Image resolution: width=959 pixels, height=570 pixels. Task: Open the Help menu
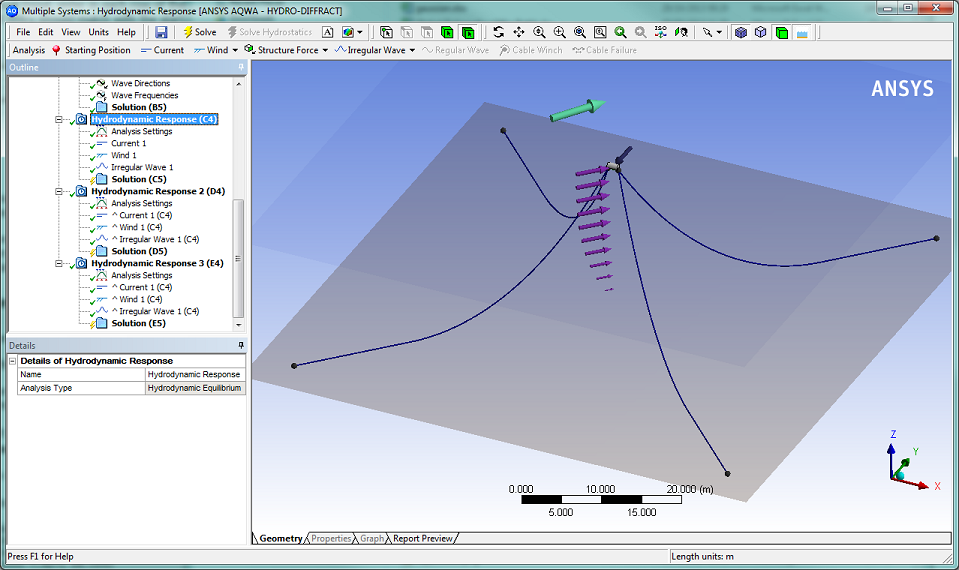point(127,32)
